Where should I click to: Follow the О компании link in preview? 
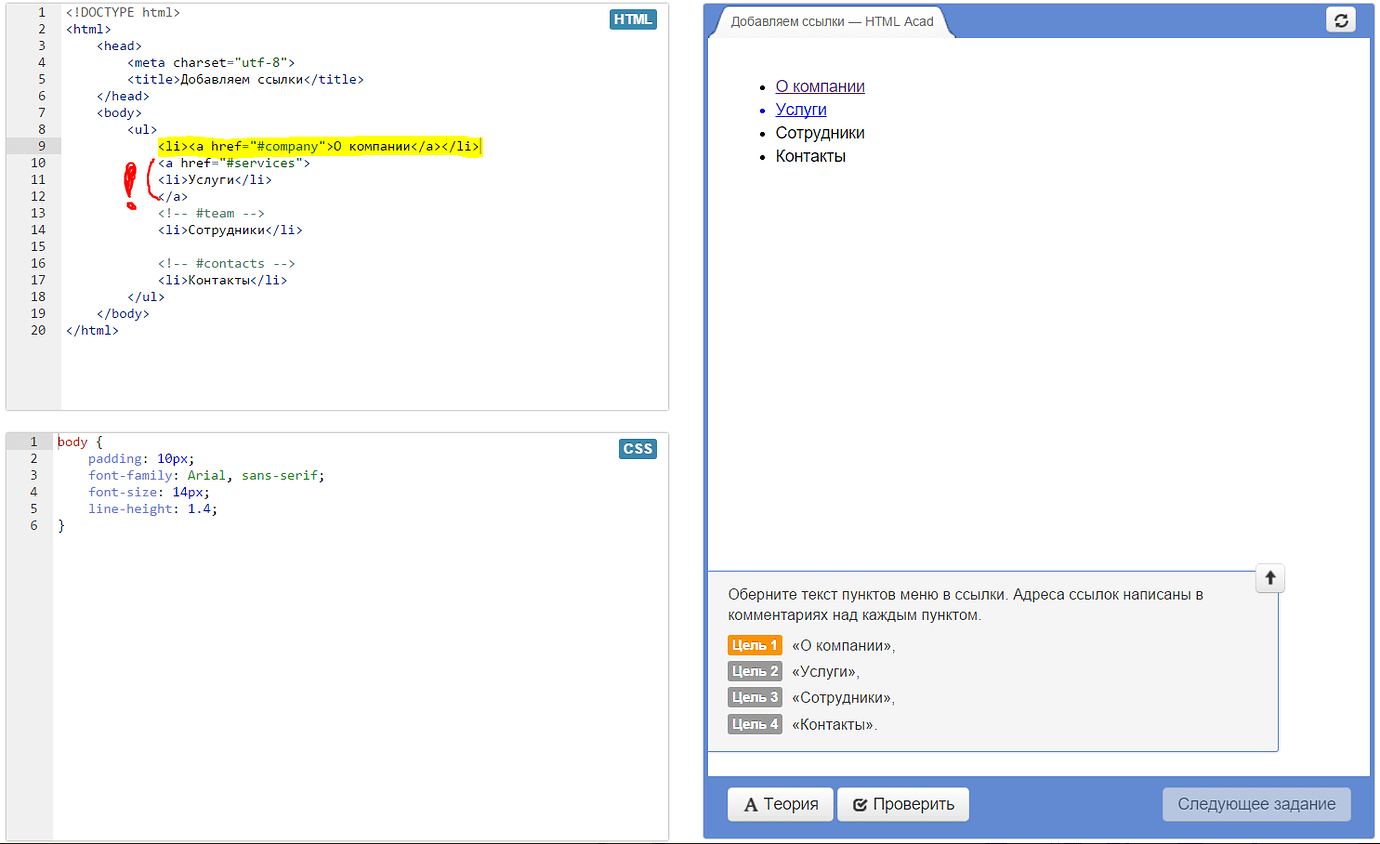(820, 87)
